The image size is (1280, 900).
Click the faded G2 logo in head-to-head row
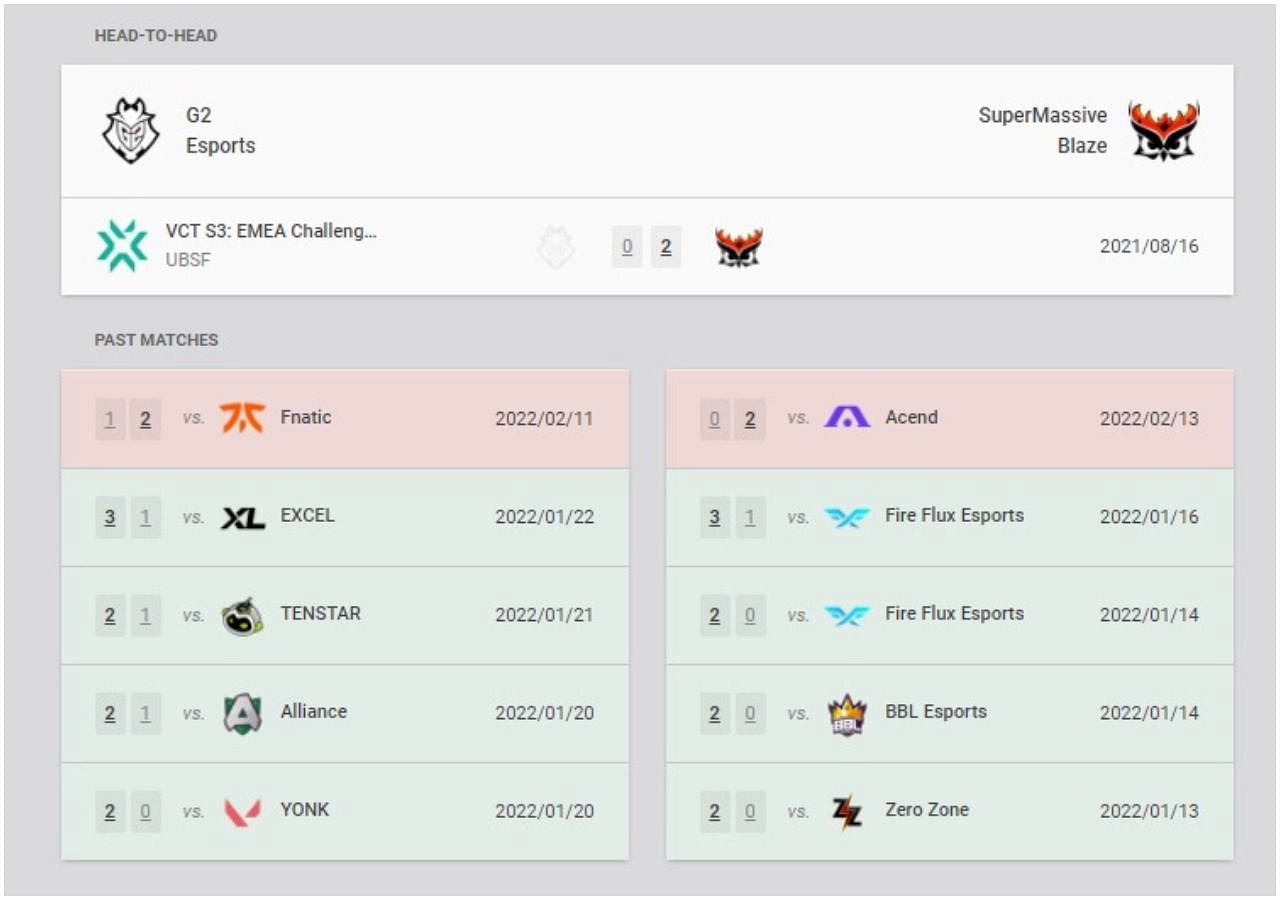tap(556, 247)
